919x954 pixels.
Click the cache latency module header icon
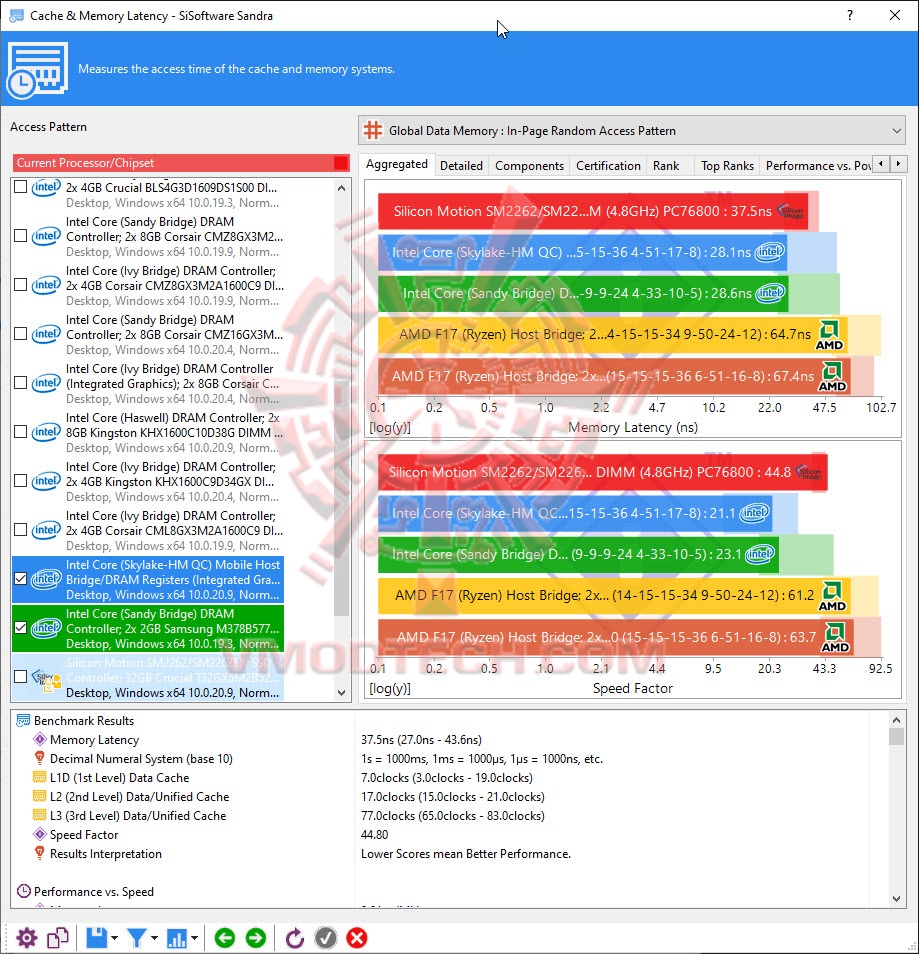(x=37, y=70)
